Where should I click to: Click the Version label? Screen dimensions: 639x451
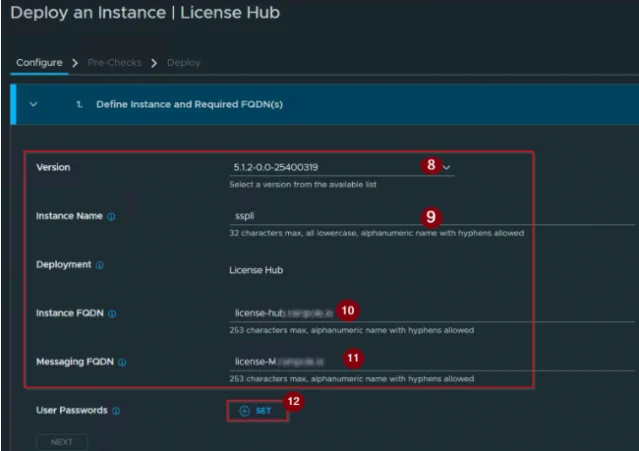tap(53, 167)
